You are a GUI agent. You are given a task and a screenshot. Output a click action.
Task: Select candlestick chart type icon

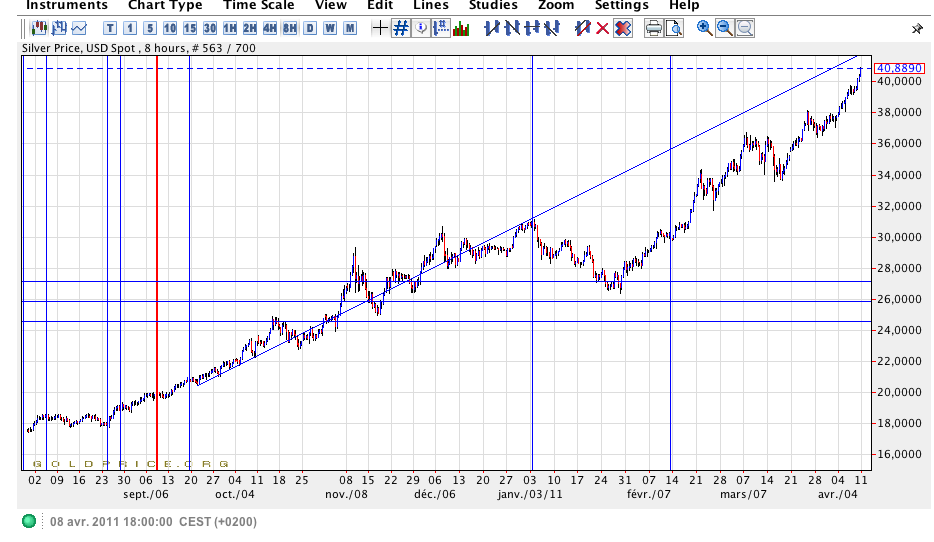[x=39, y=28]
